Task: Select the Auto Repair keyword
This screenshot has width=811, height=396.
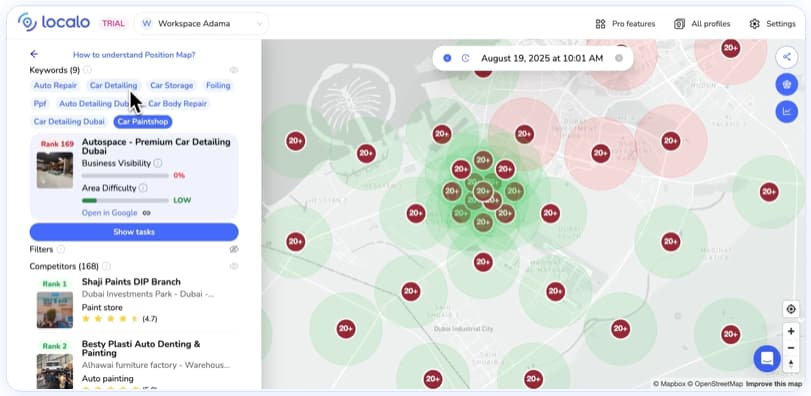Action: [x=55, y=85]
